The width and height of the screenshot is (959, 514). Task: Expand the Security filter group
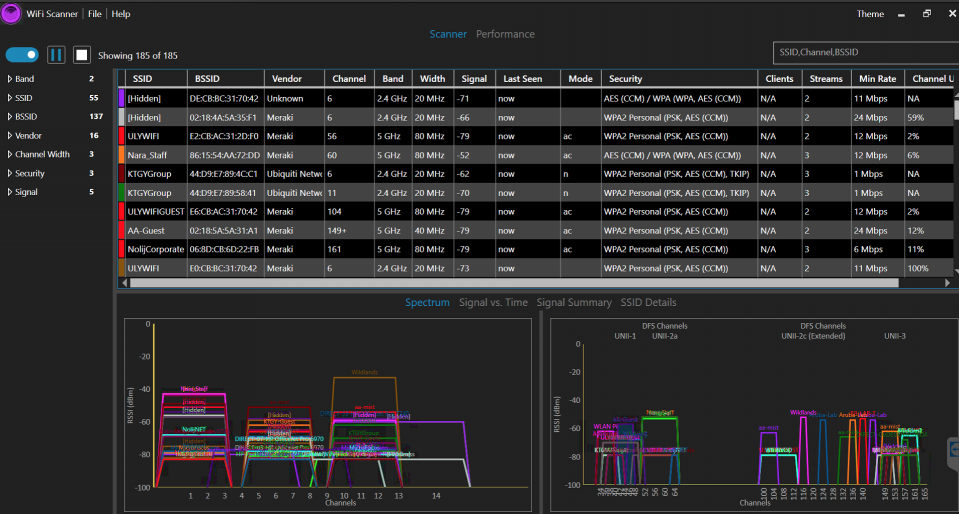click(10, 173)
